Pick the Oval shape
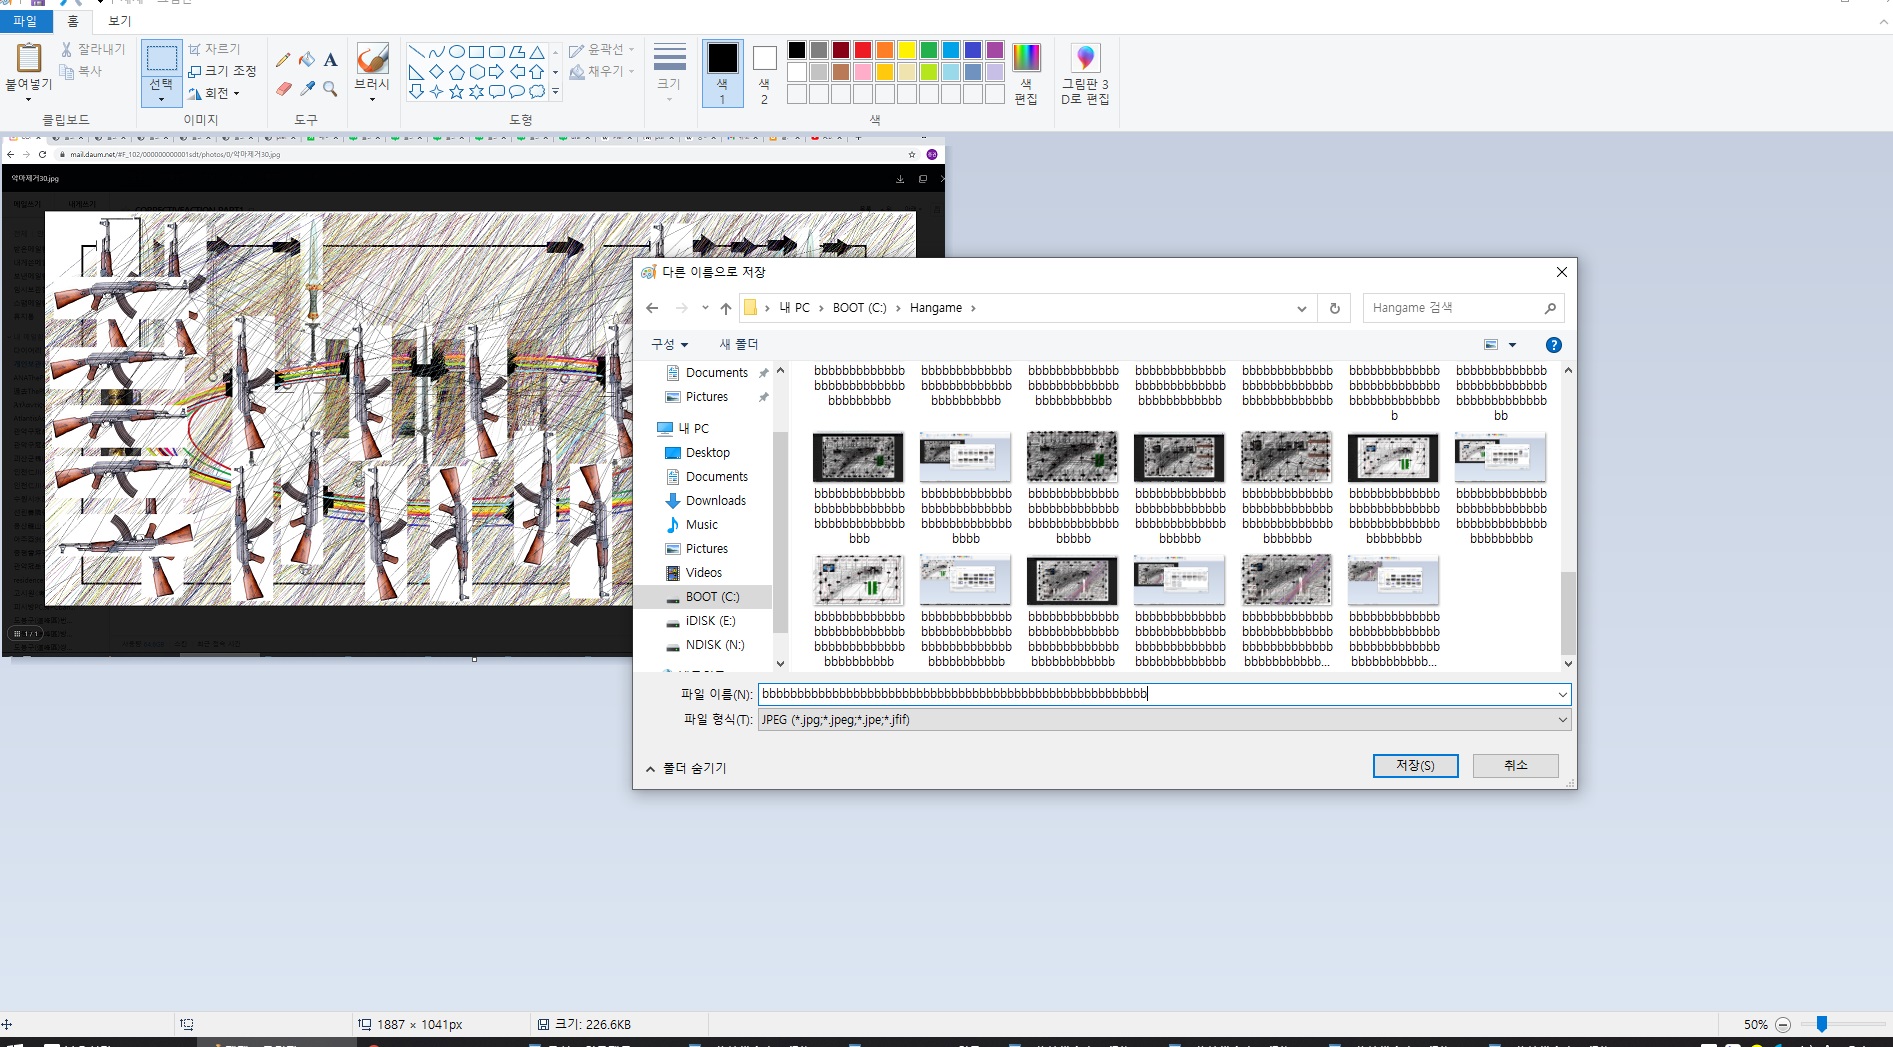The height and width of the screenshot is (1047, 1893). coord(456,52)
